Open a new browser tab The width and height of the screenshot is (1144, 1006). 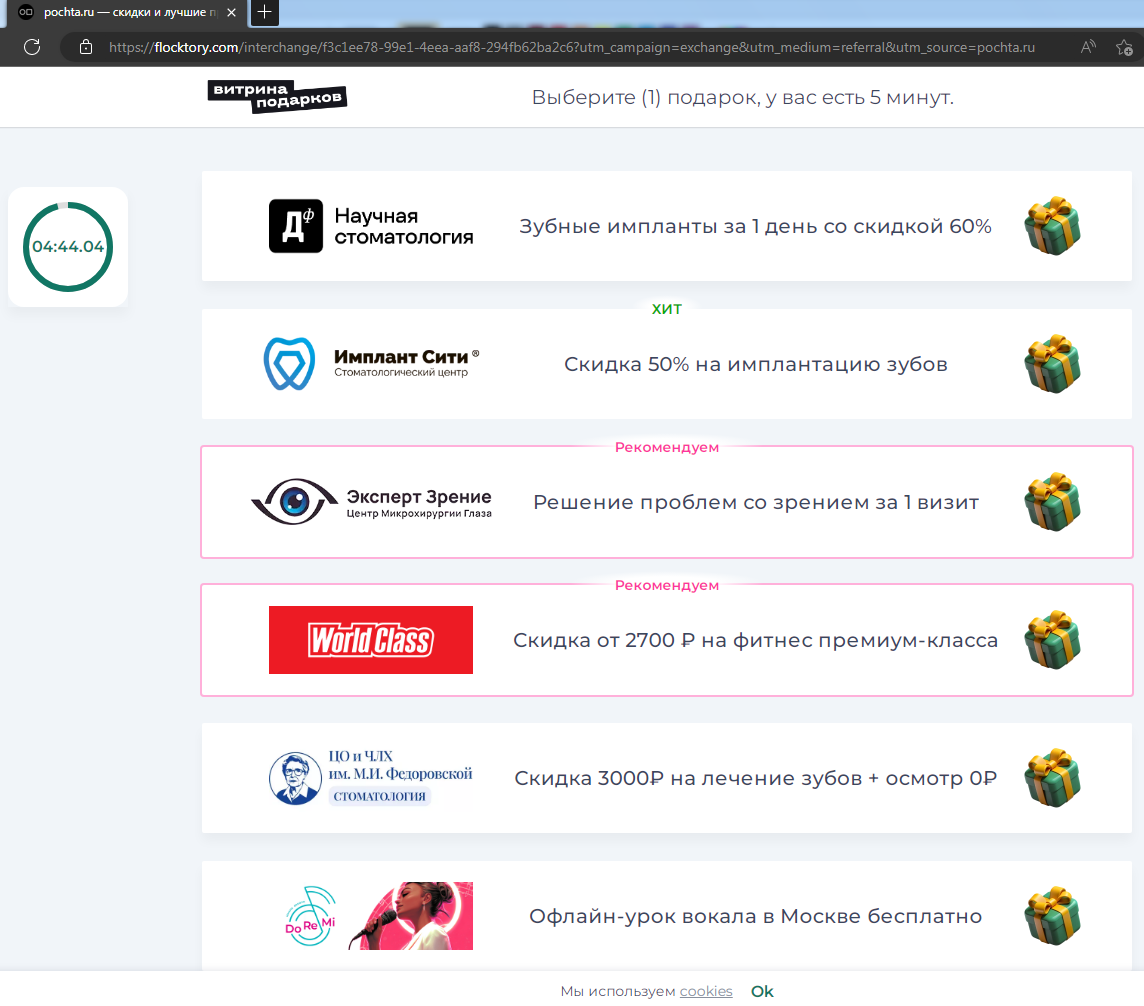(264, 12)
